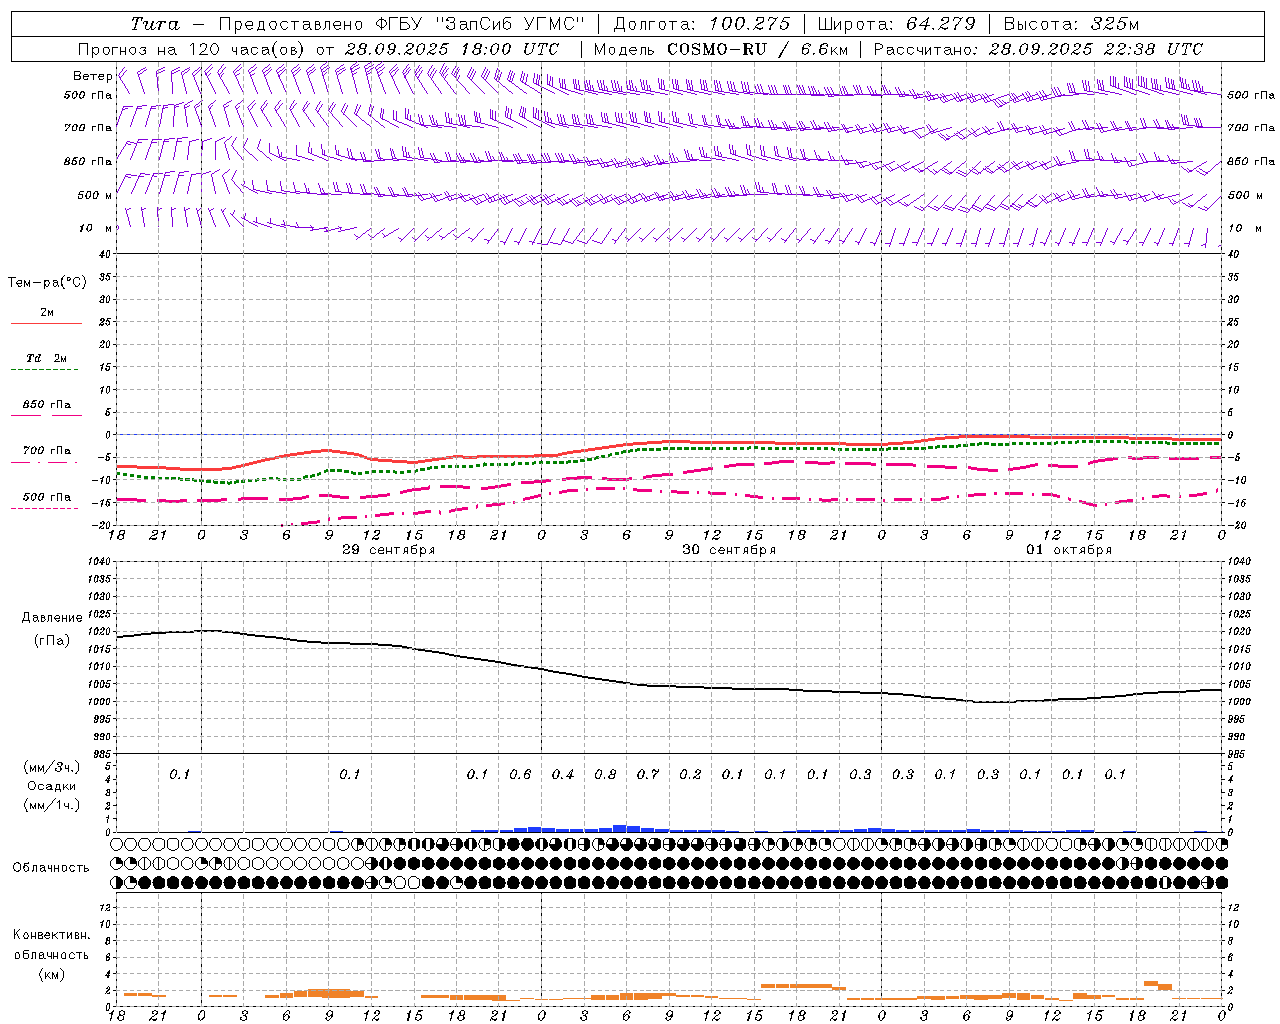Select the "(гПа)" pressure unit label
The width and height of the screenshot is (1280, 1024).
tap(52, 640)
